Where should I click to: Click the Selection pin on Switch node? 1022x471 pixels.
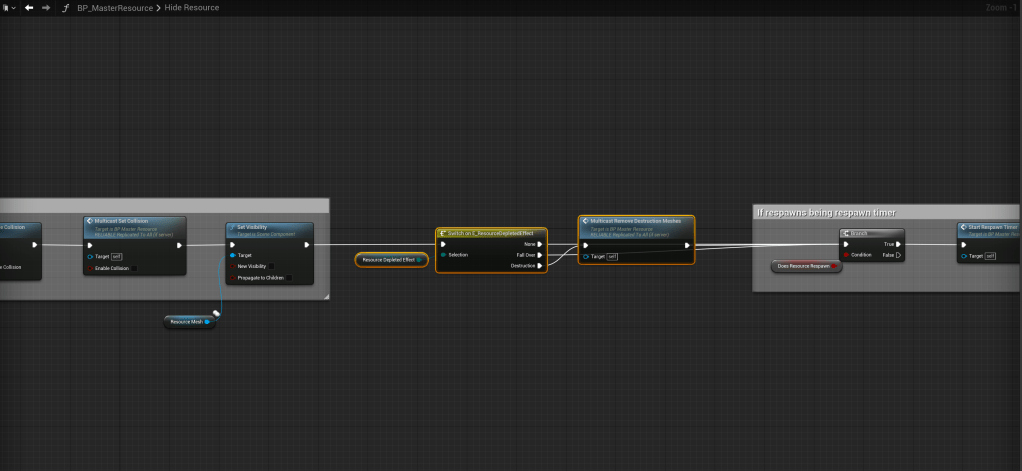(443, 255)
